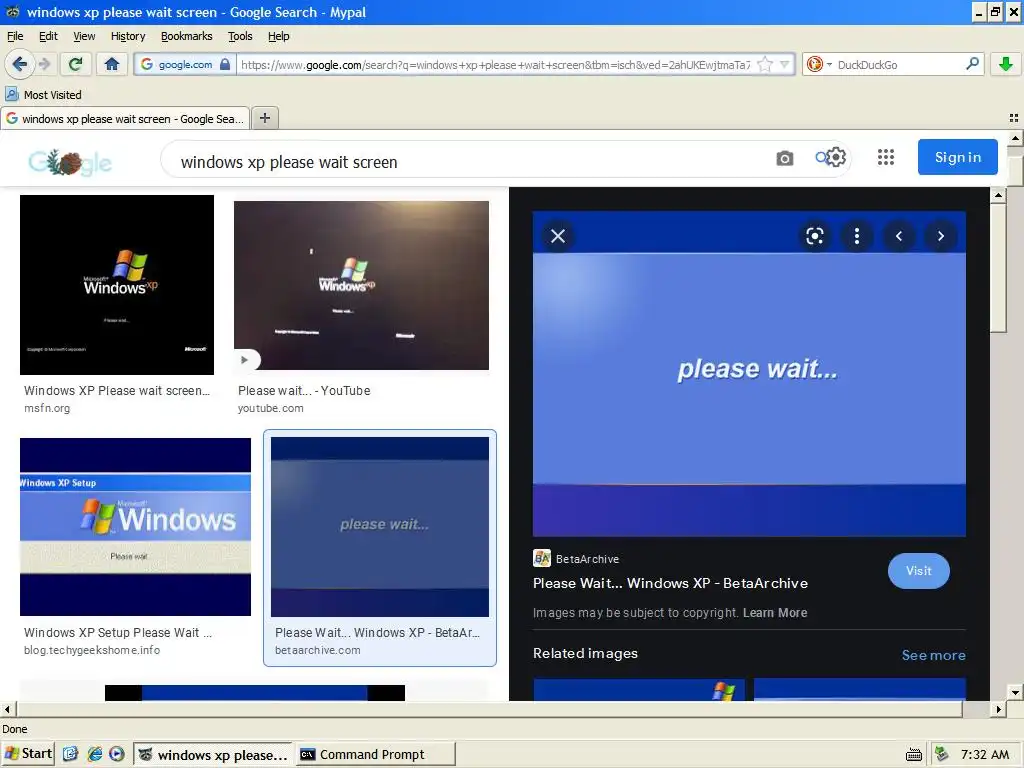Open the Bookmarks menu
Viewport: 1024px width, 768px height.
click(187, 36)
